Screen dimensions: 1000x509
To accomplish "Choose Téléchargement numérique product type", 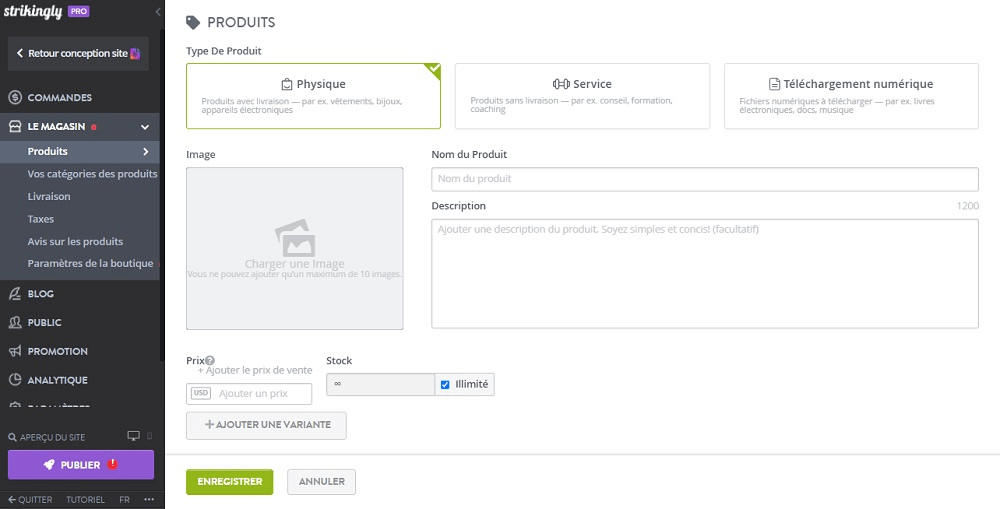I will tap(850, 96).
